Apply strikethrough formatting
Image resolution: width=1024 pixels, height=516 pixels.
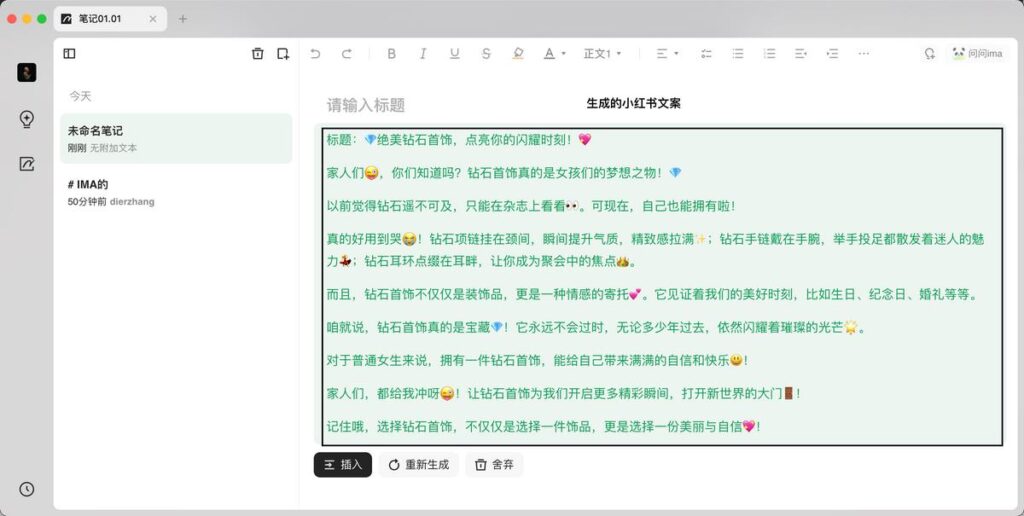[486, 54]
